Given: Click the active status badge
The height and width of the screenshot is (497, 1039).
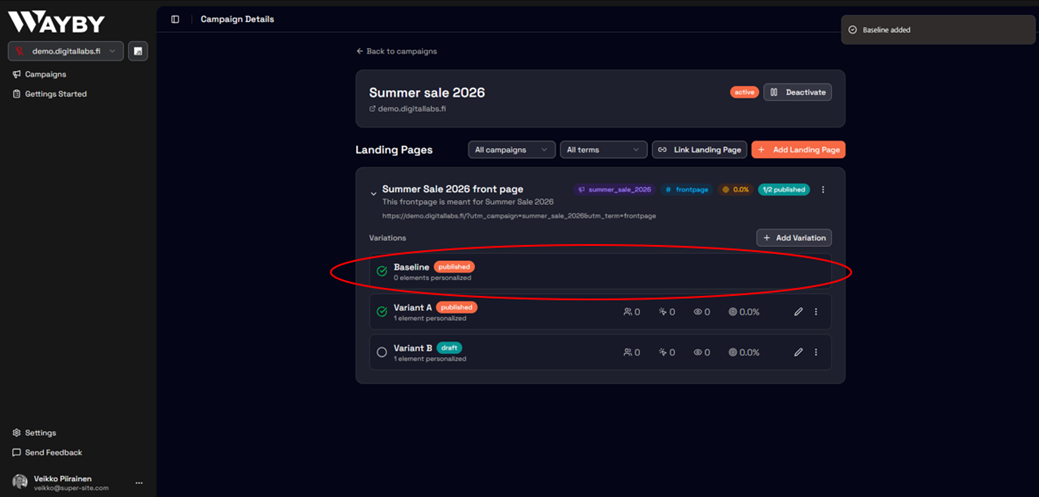Looking at the screenshot, I should [744, 92].
